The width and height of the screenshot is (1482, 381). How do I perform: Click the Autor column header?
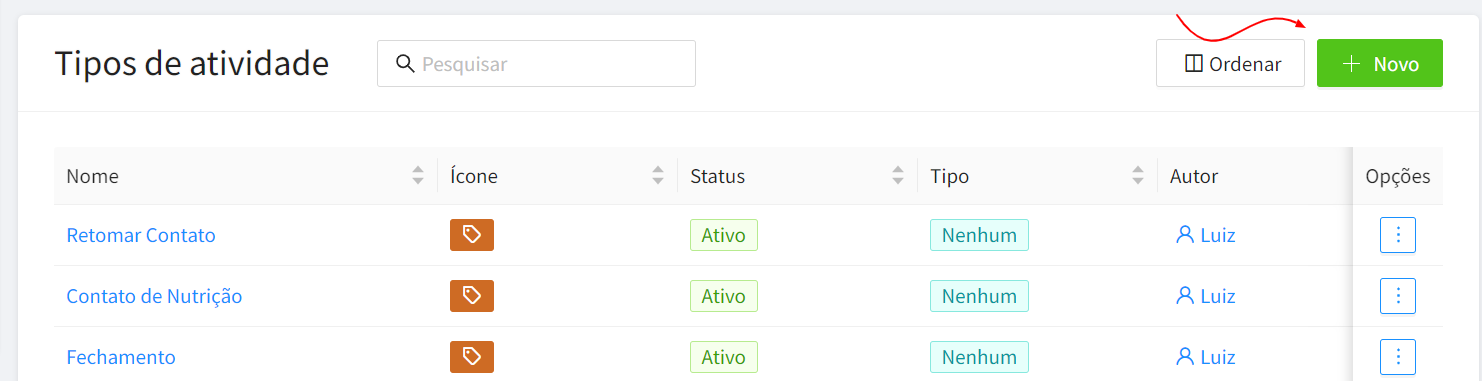(x=1194, y=176)
